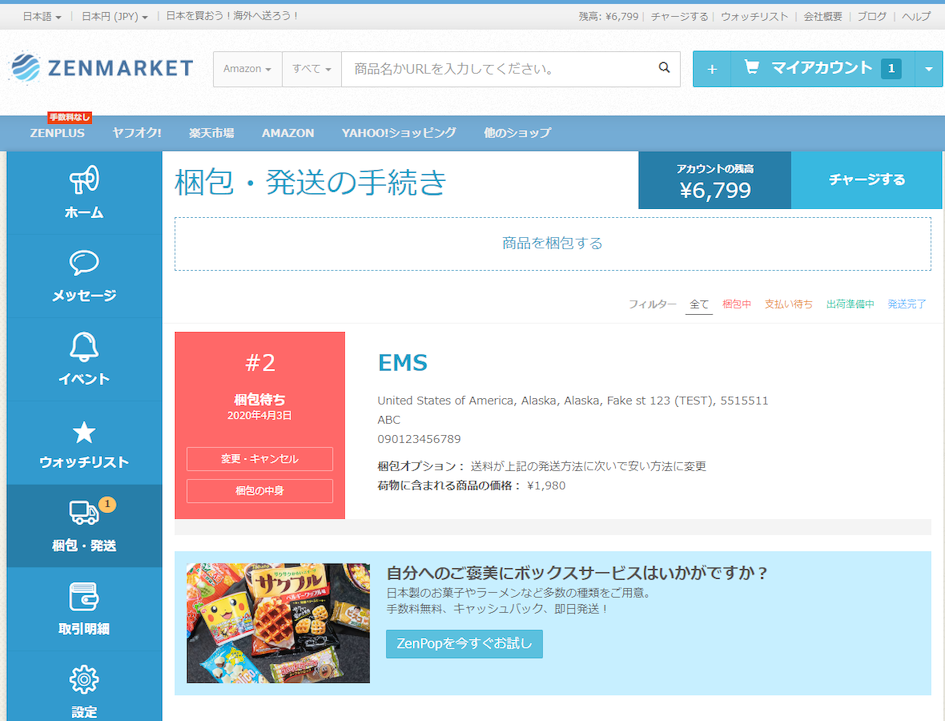This screenshot has height=721, width=945.
Task: Click the blue チャージする button
Action: pyautogui.click(x=867, y=180)
